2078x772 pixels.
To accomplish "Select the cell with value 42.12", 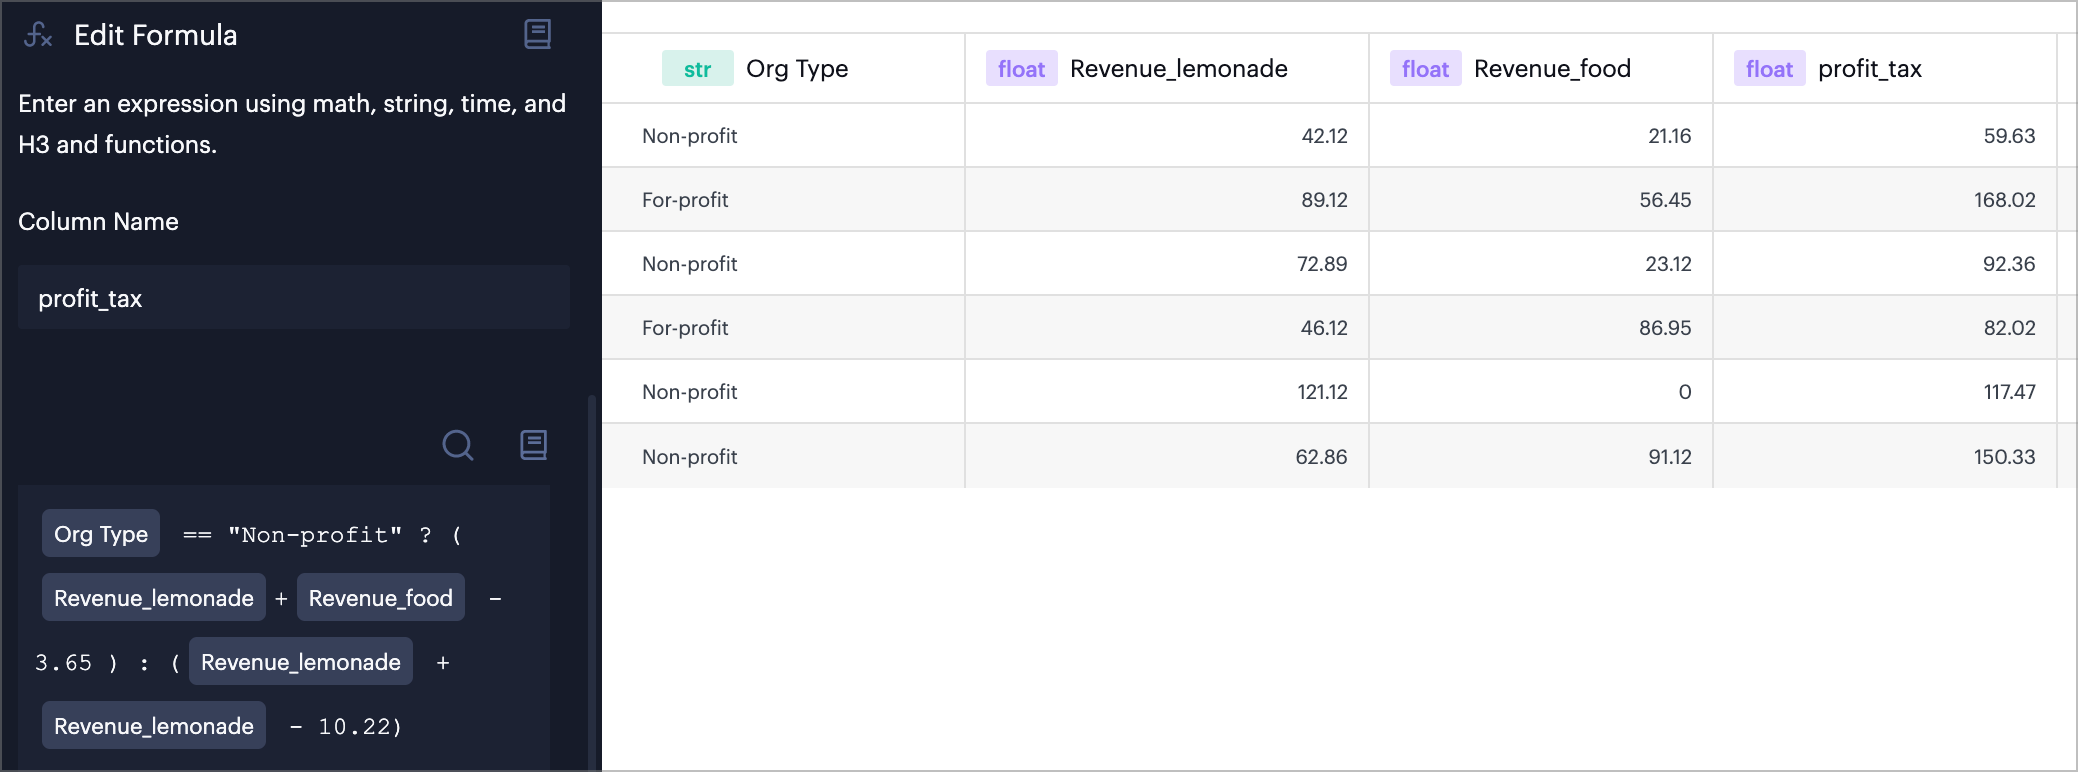I will [x=1167, y=135].
